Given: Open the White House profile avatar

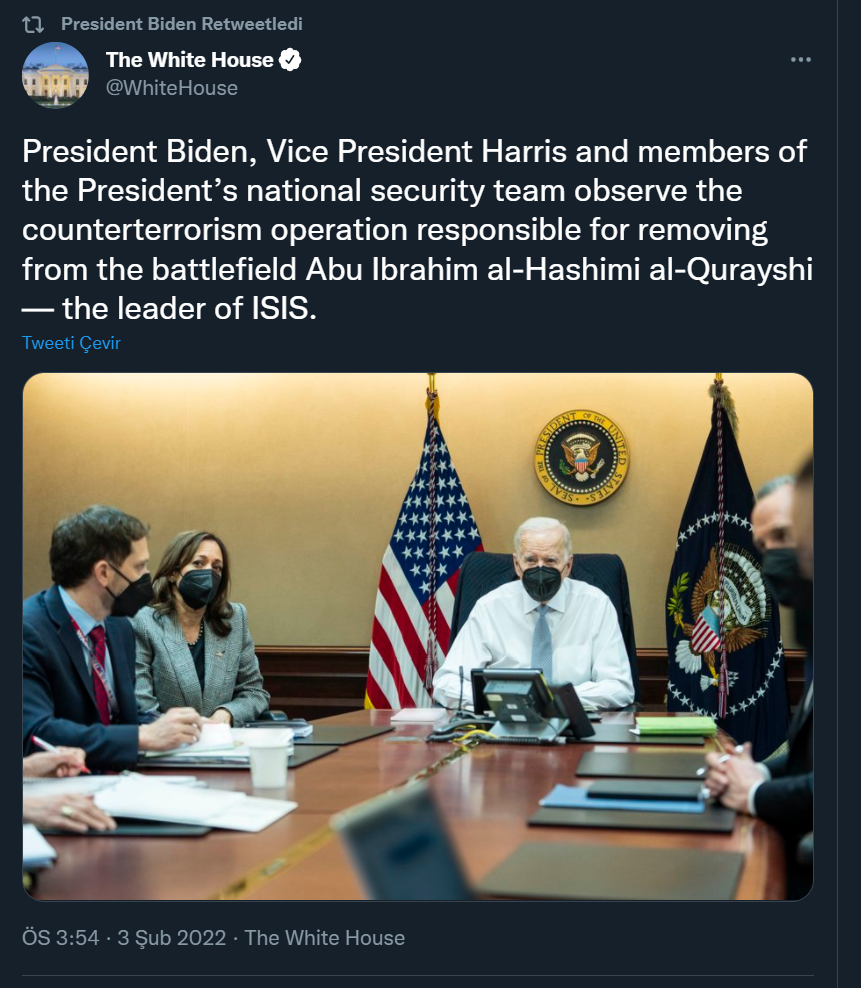Looking at the screenshot, I should [55, 75].
